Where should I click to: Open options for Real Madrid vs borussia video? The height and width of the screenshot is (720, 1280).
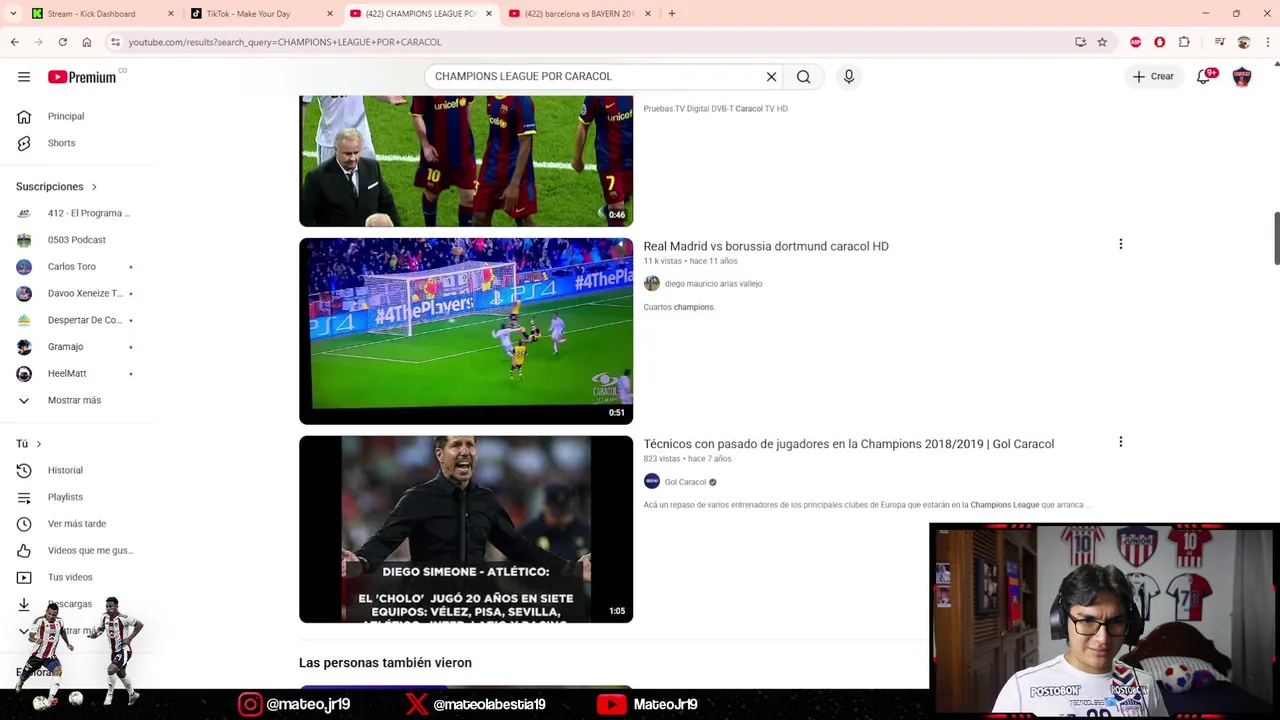(x=1121, y=244)
